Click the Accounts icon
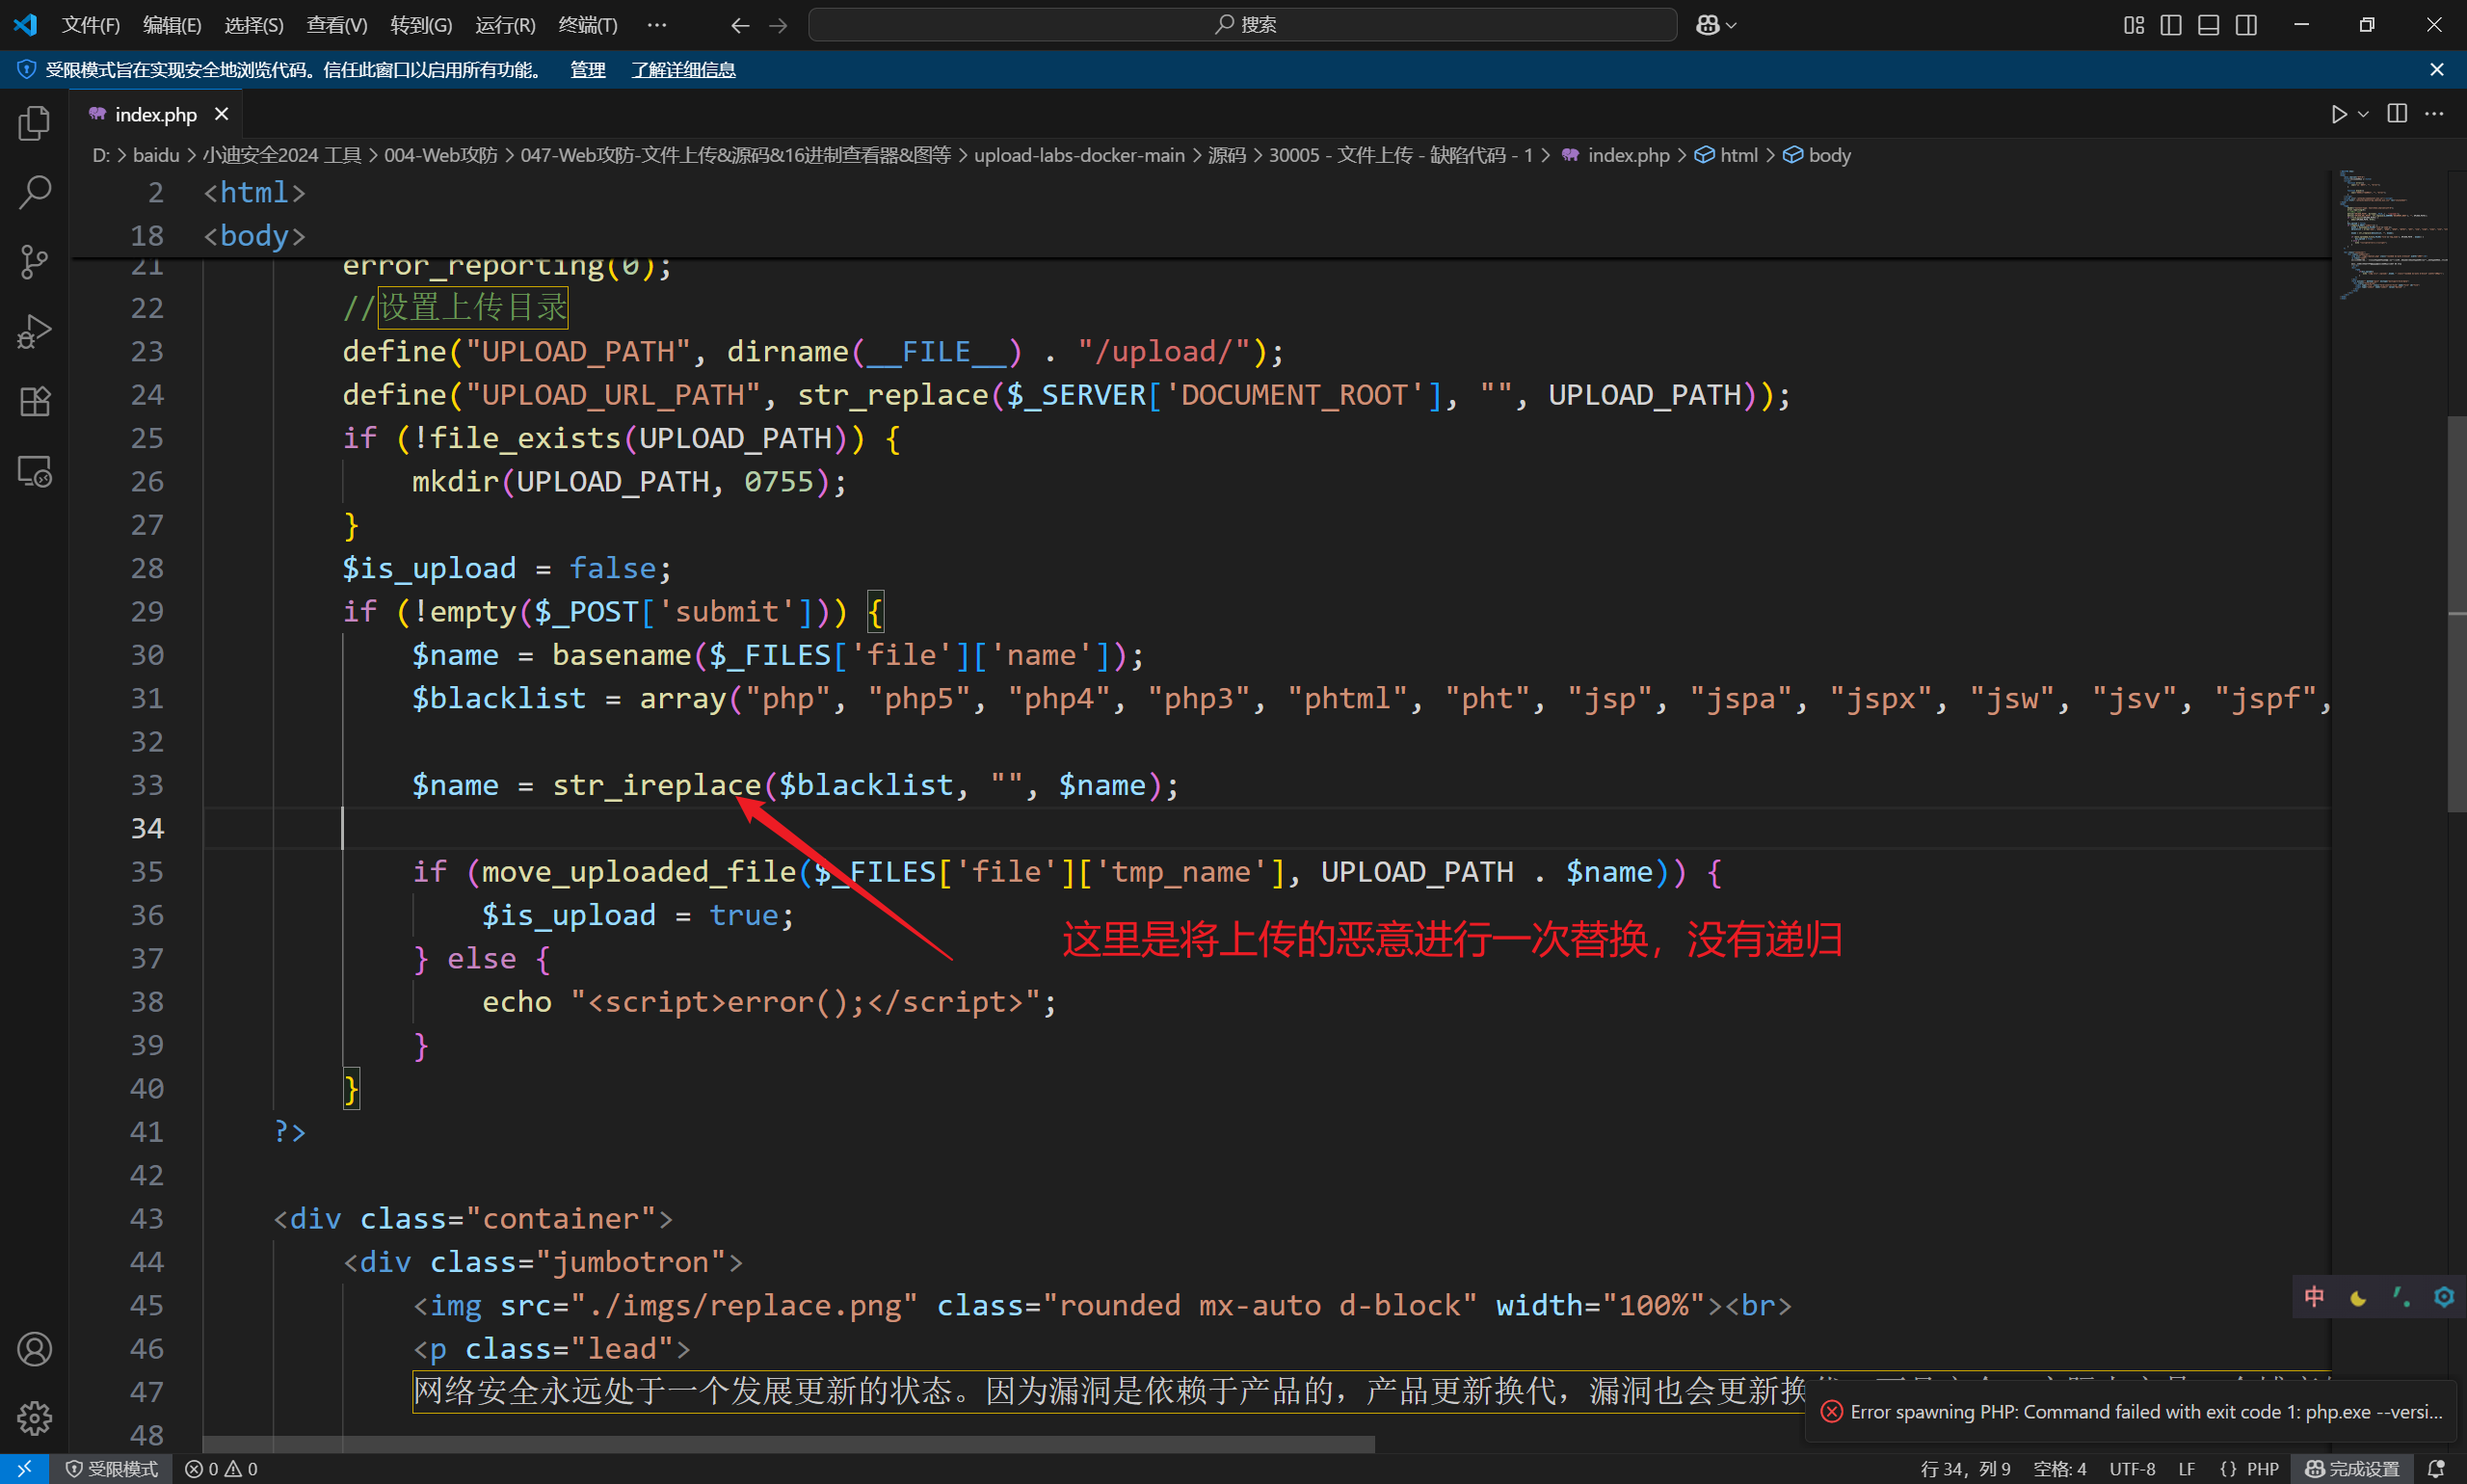The height and width of the screenshot is (1484, 2467). click(34, 1349)
